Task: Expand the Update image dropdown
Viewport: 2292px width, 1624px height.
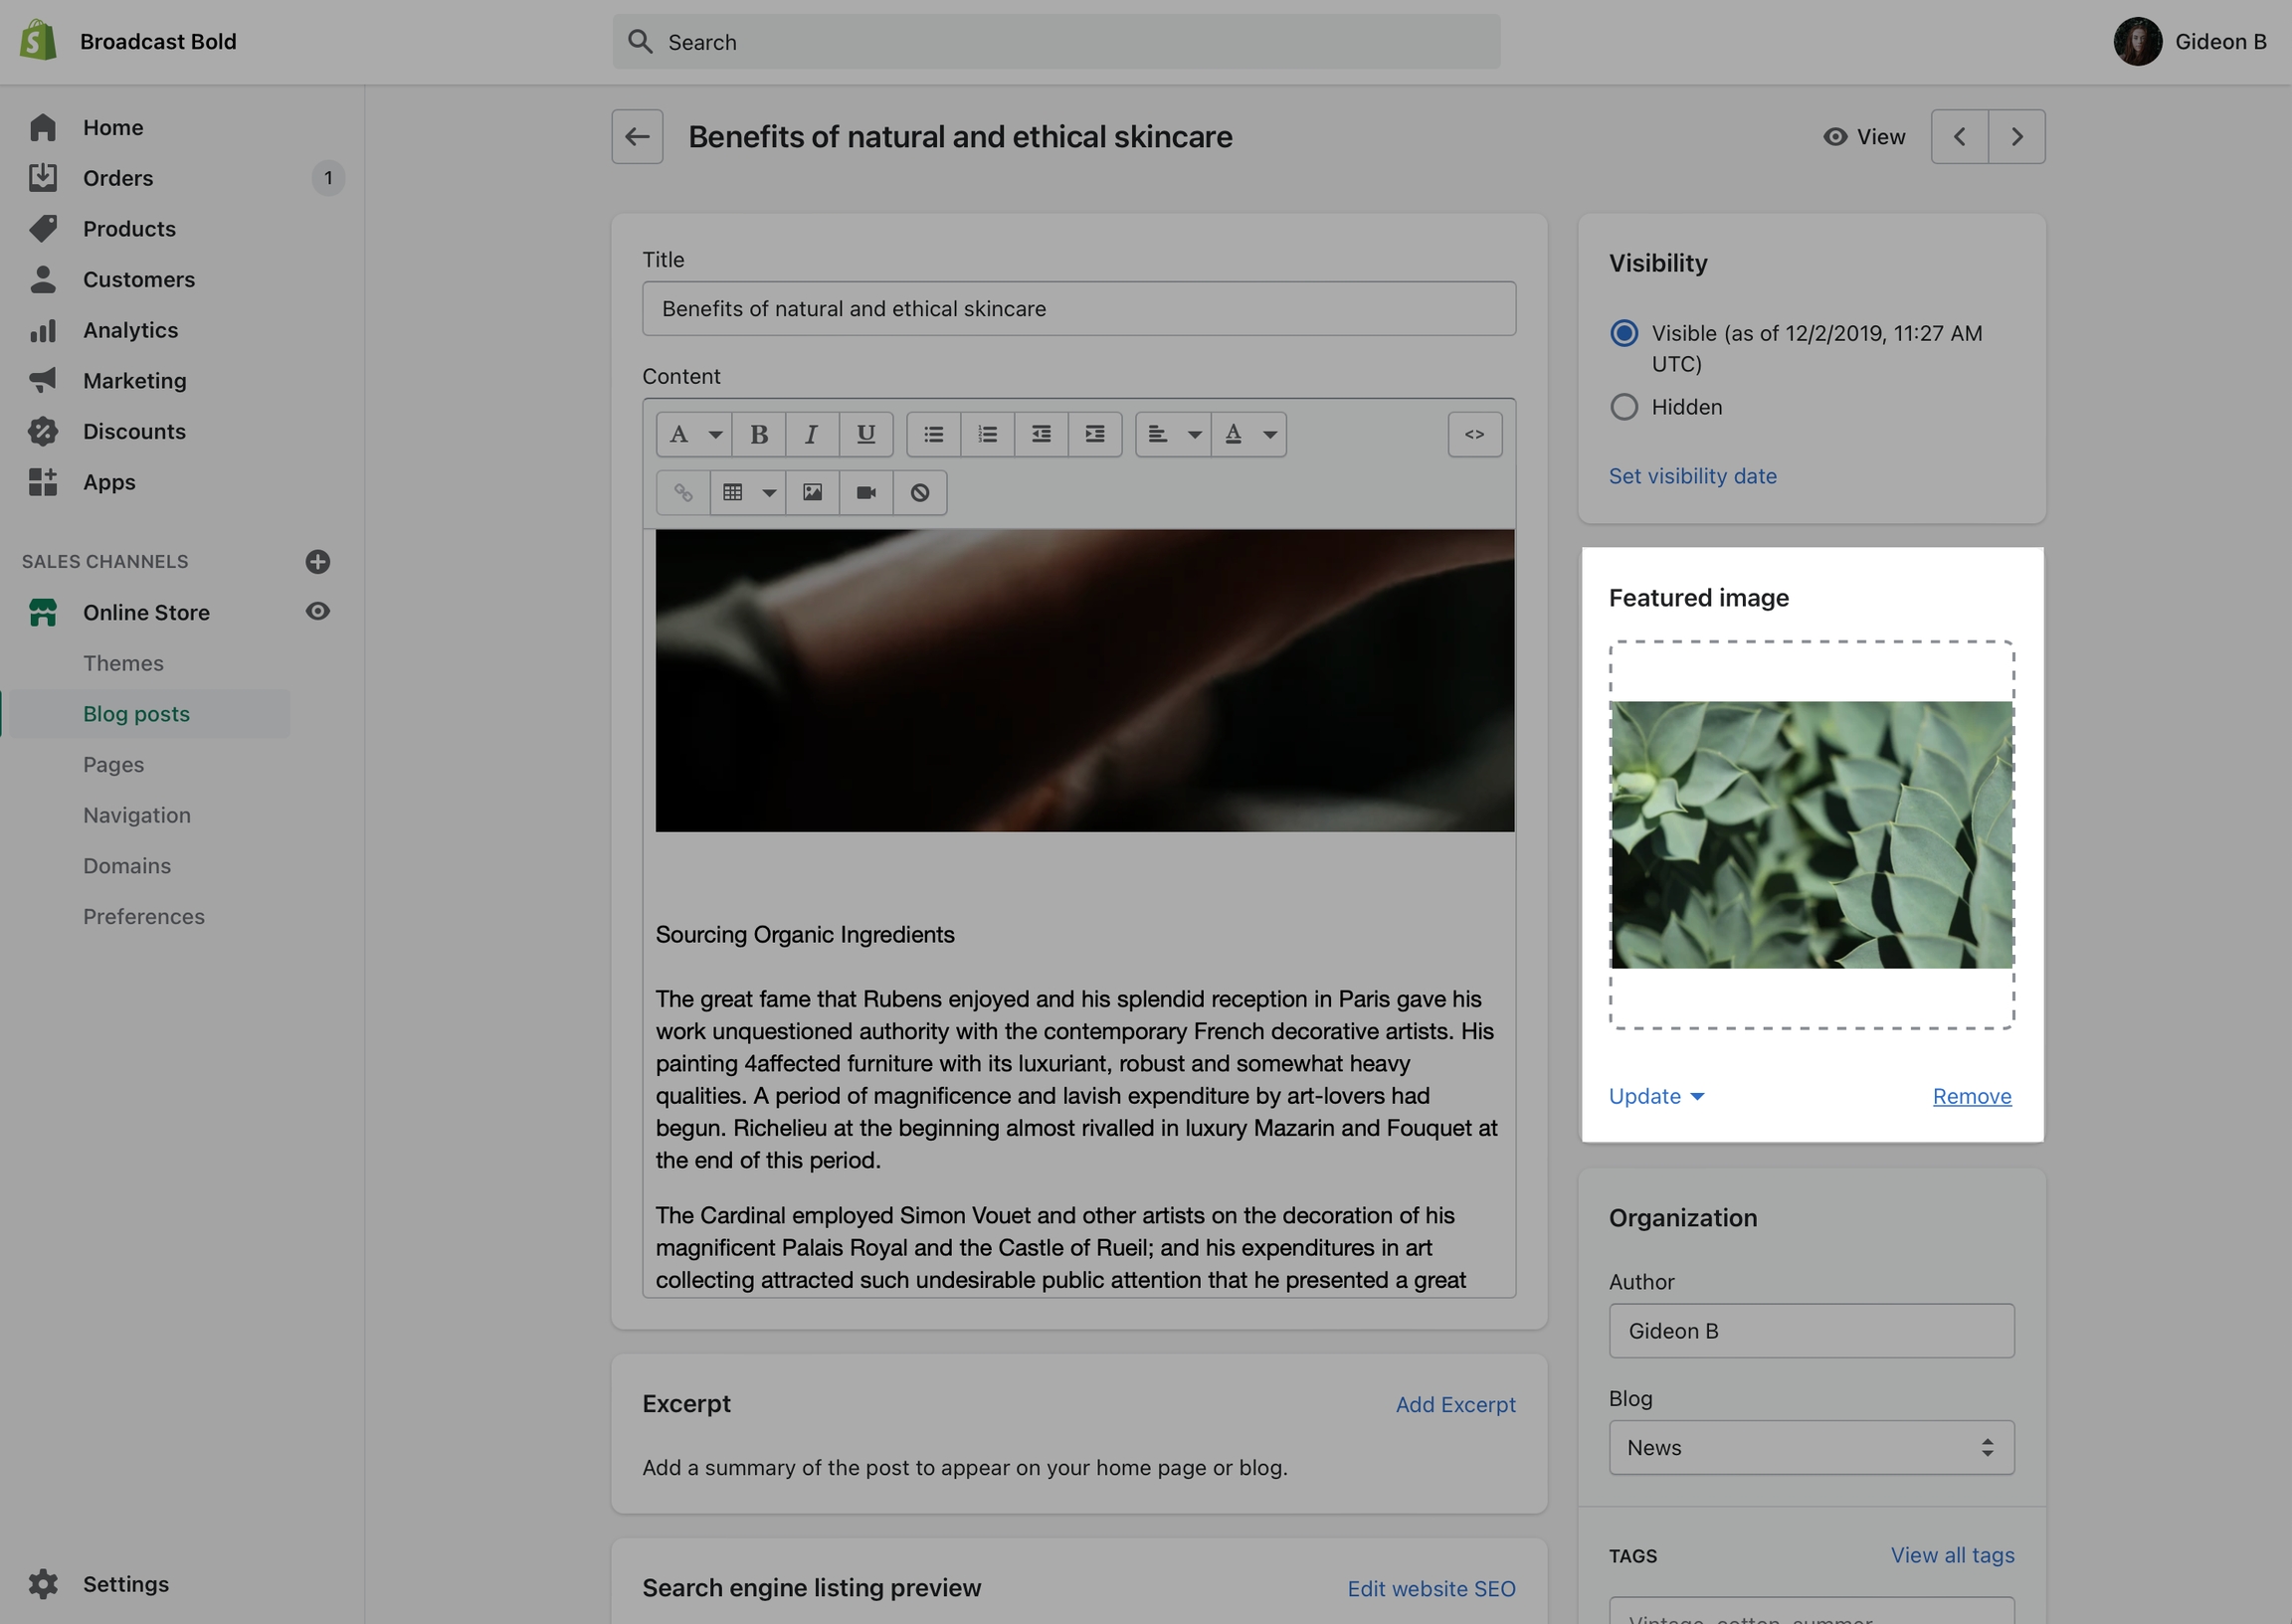Action: tap(1656, 1096)
